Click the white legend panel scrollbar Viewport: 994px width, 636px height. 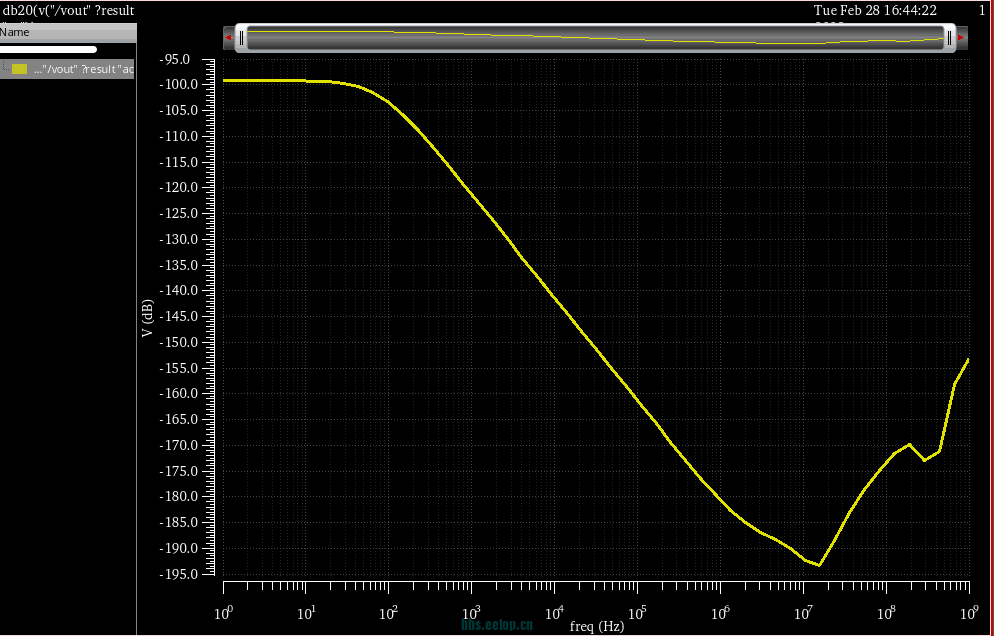coord(48,49)
